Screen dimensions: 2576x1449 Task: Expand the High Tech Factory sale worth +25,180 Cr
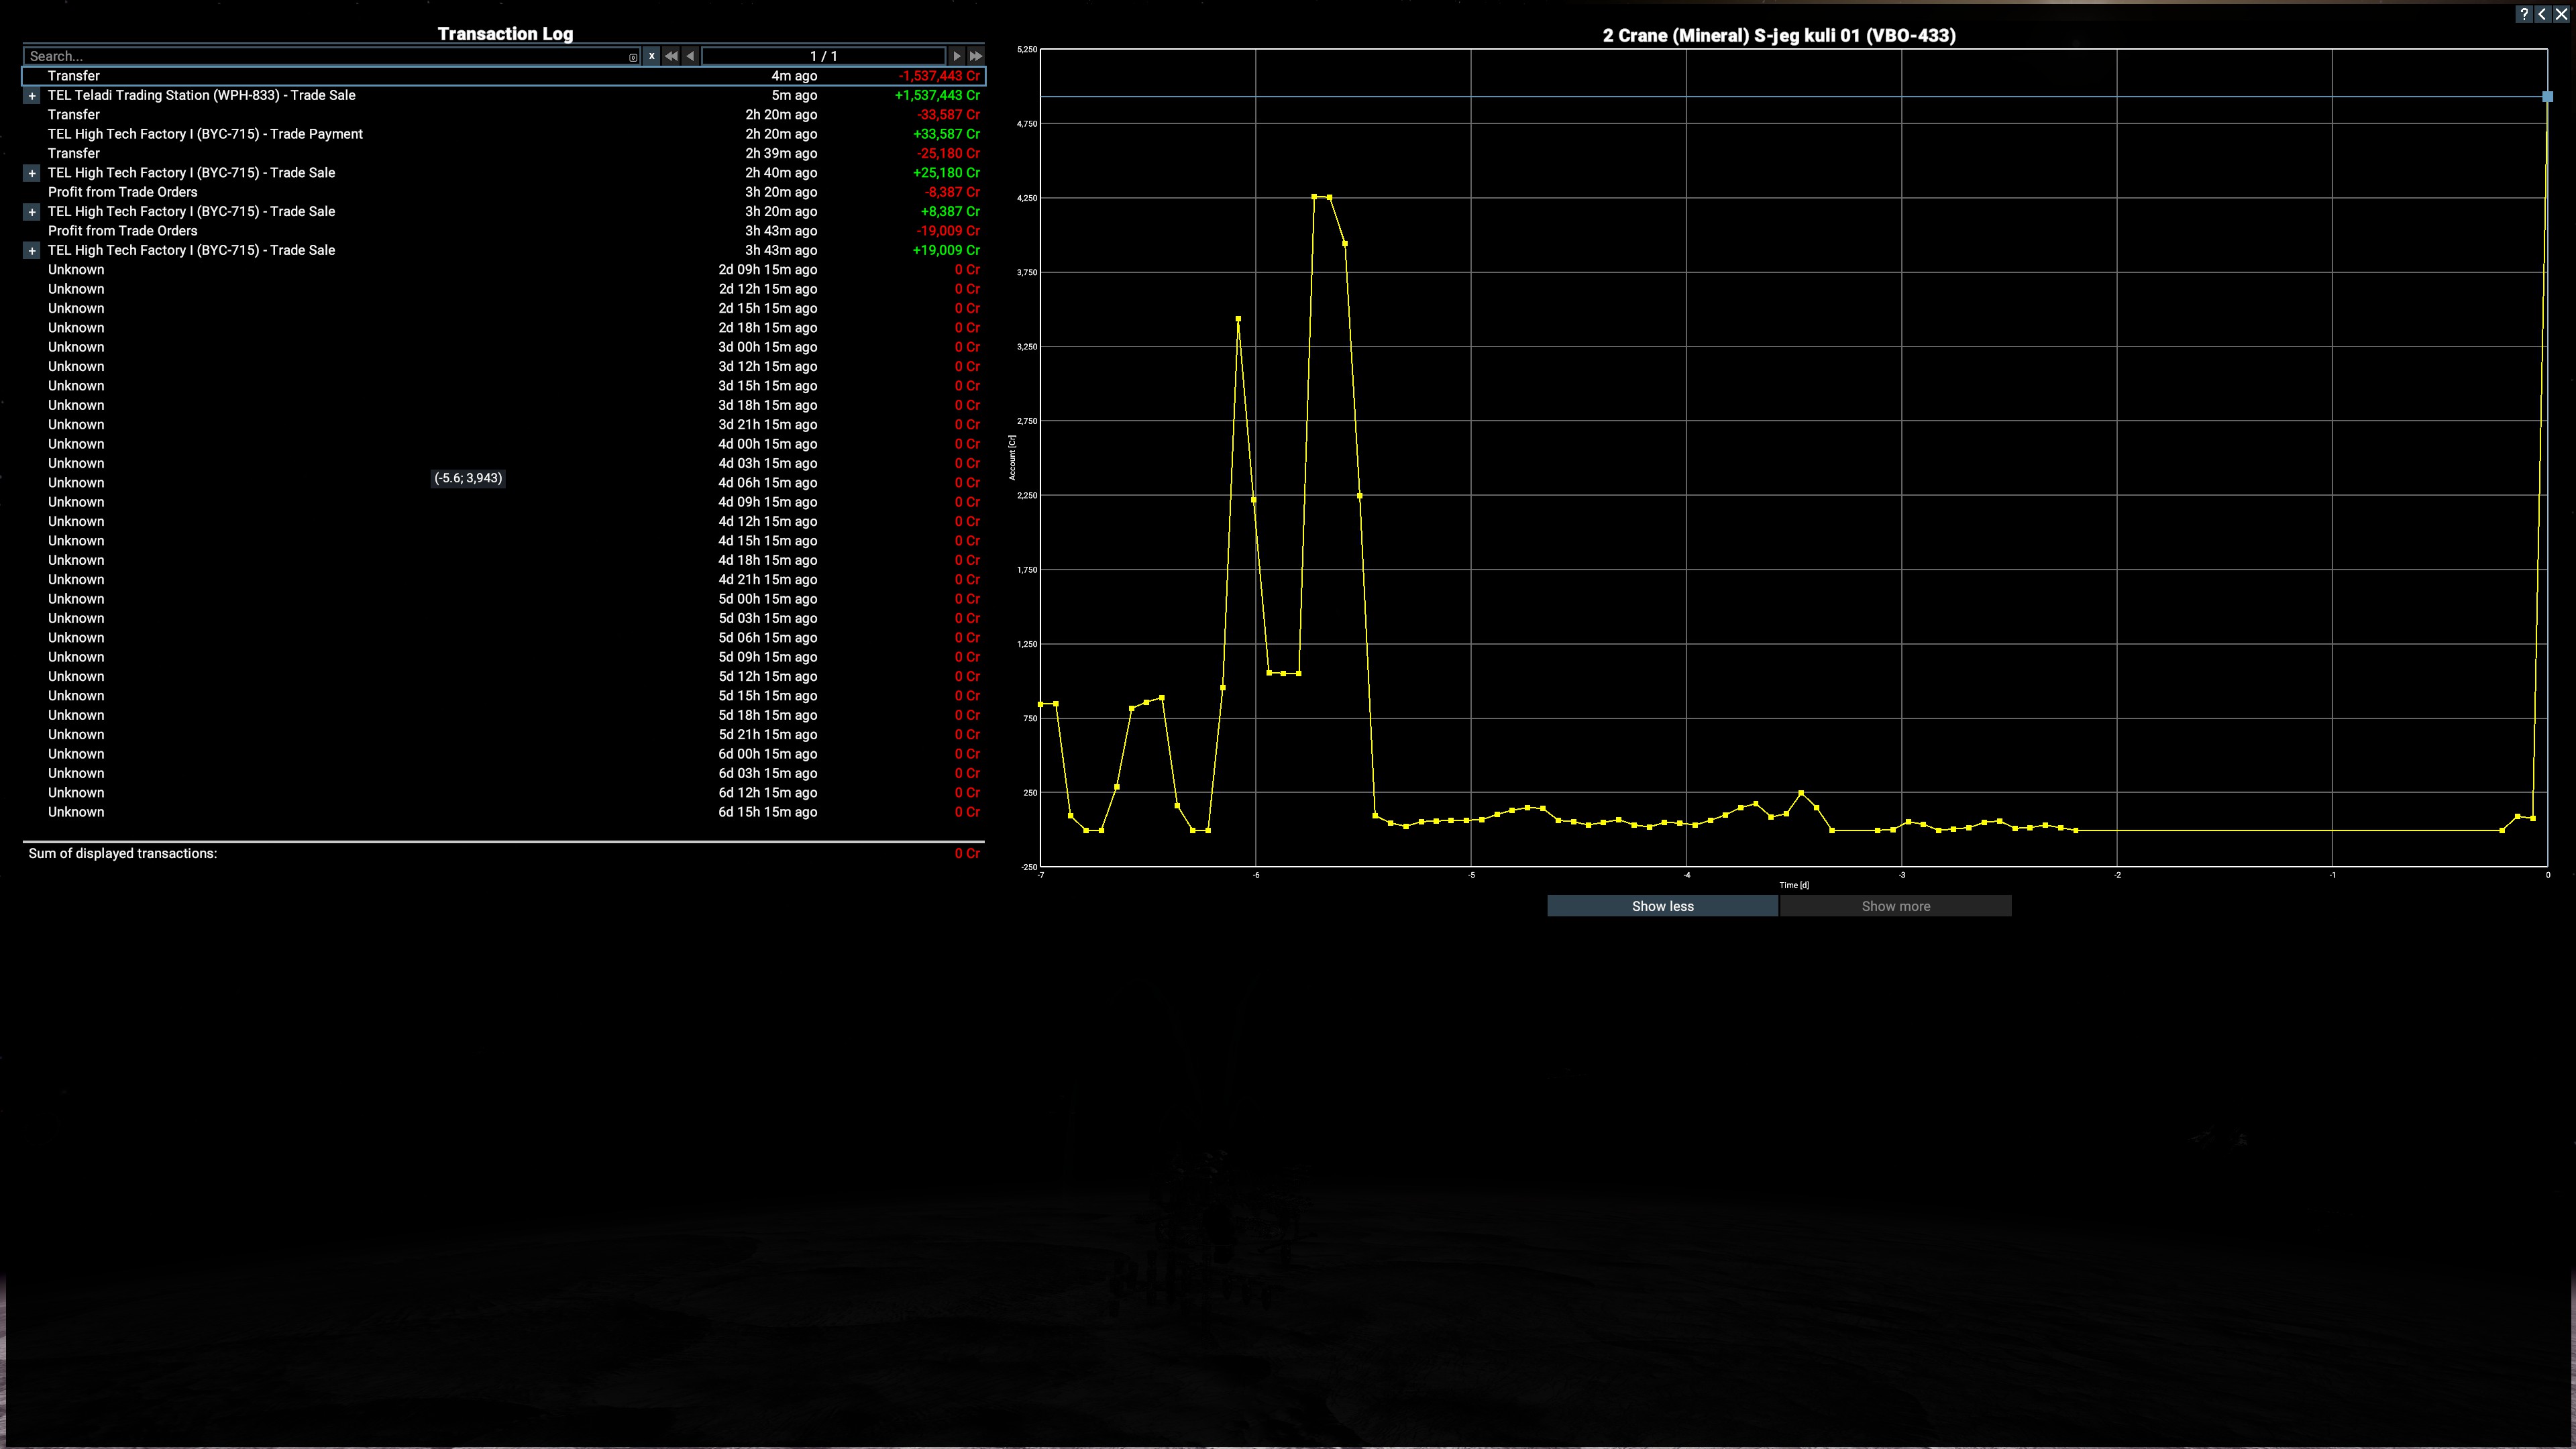point(32,173)
